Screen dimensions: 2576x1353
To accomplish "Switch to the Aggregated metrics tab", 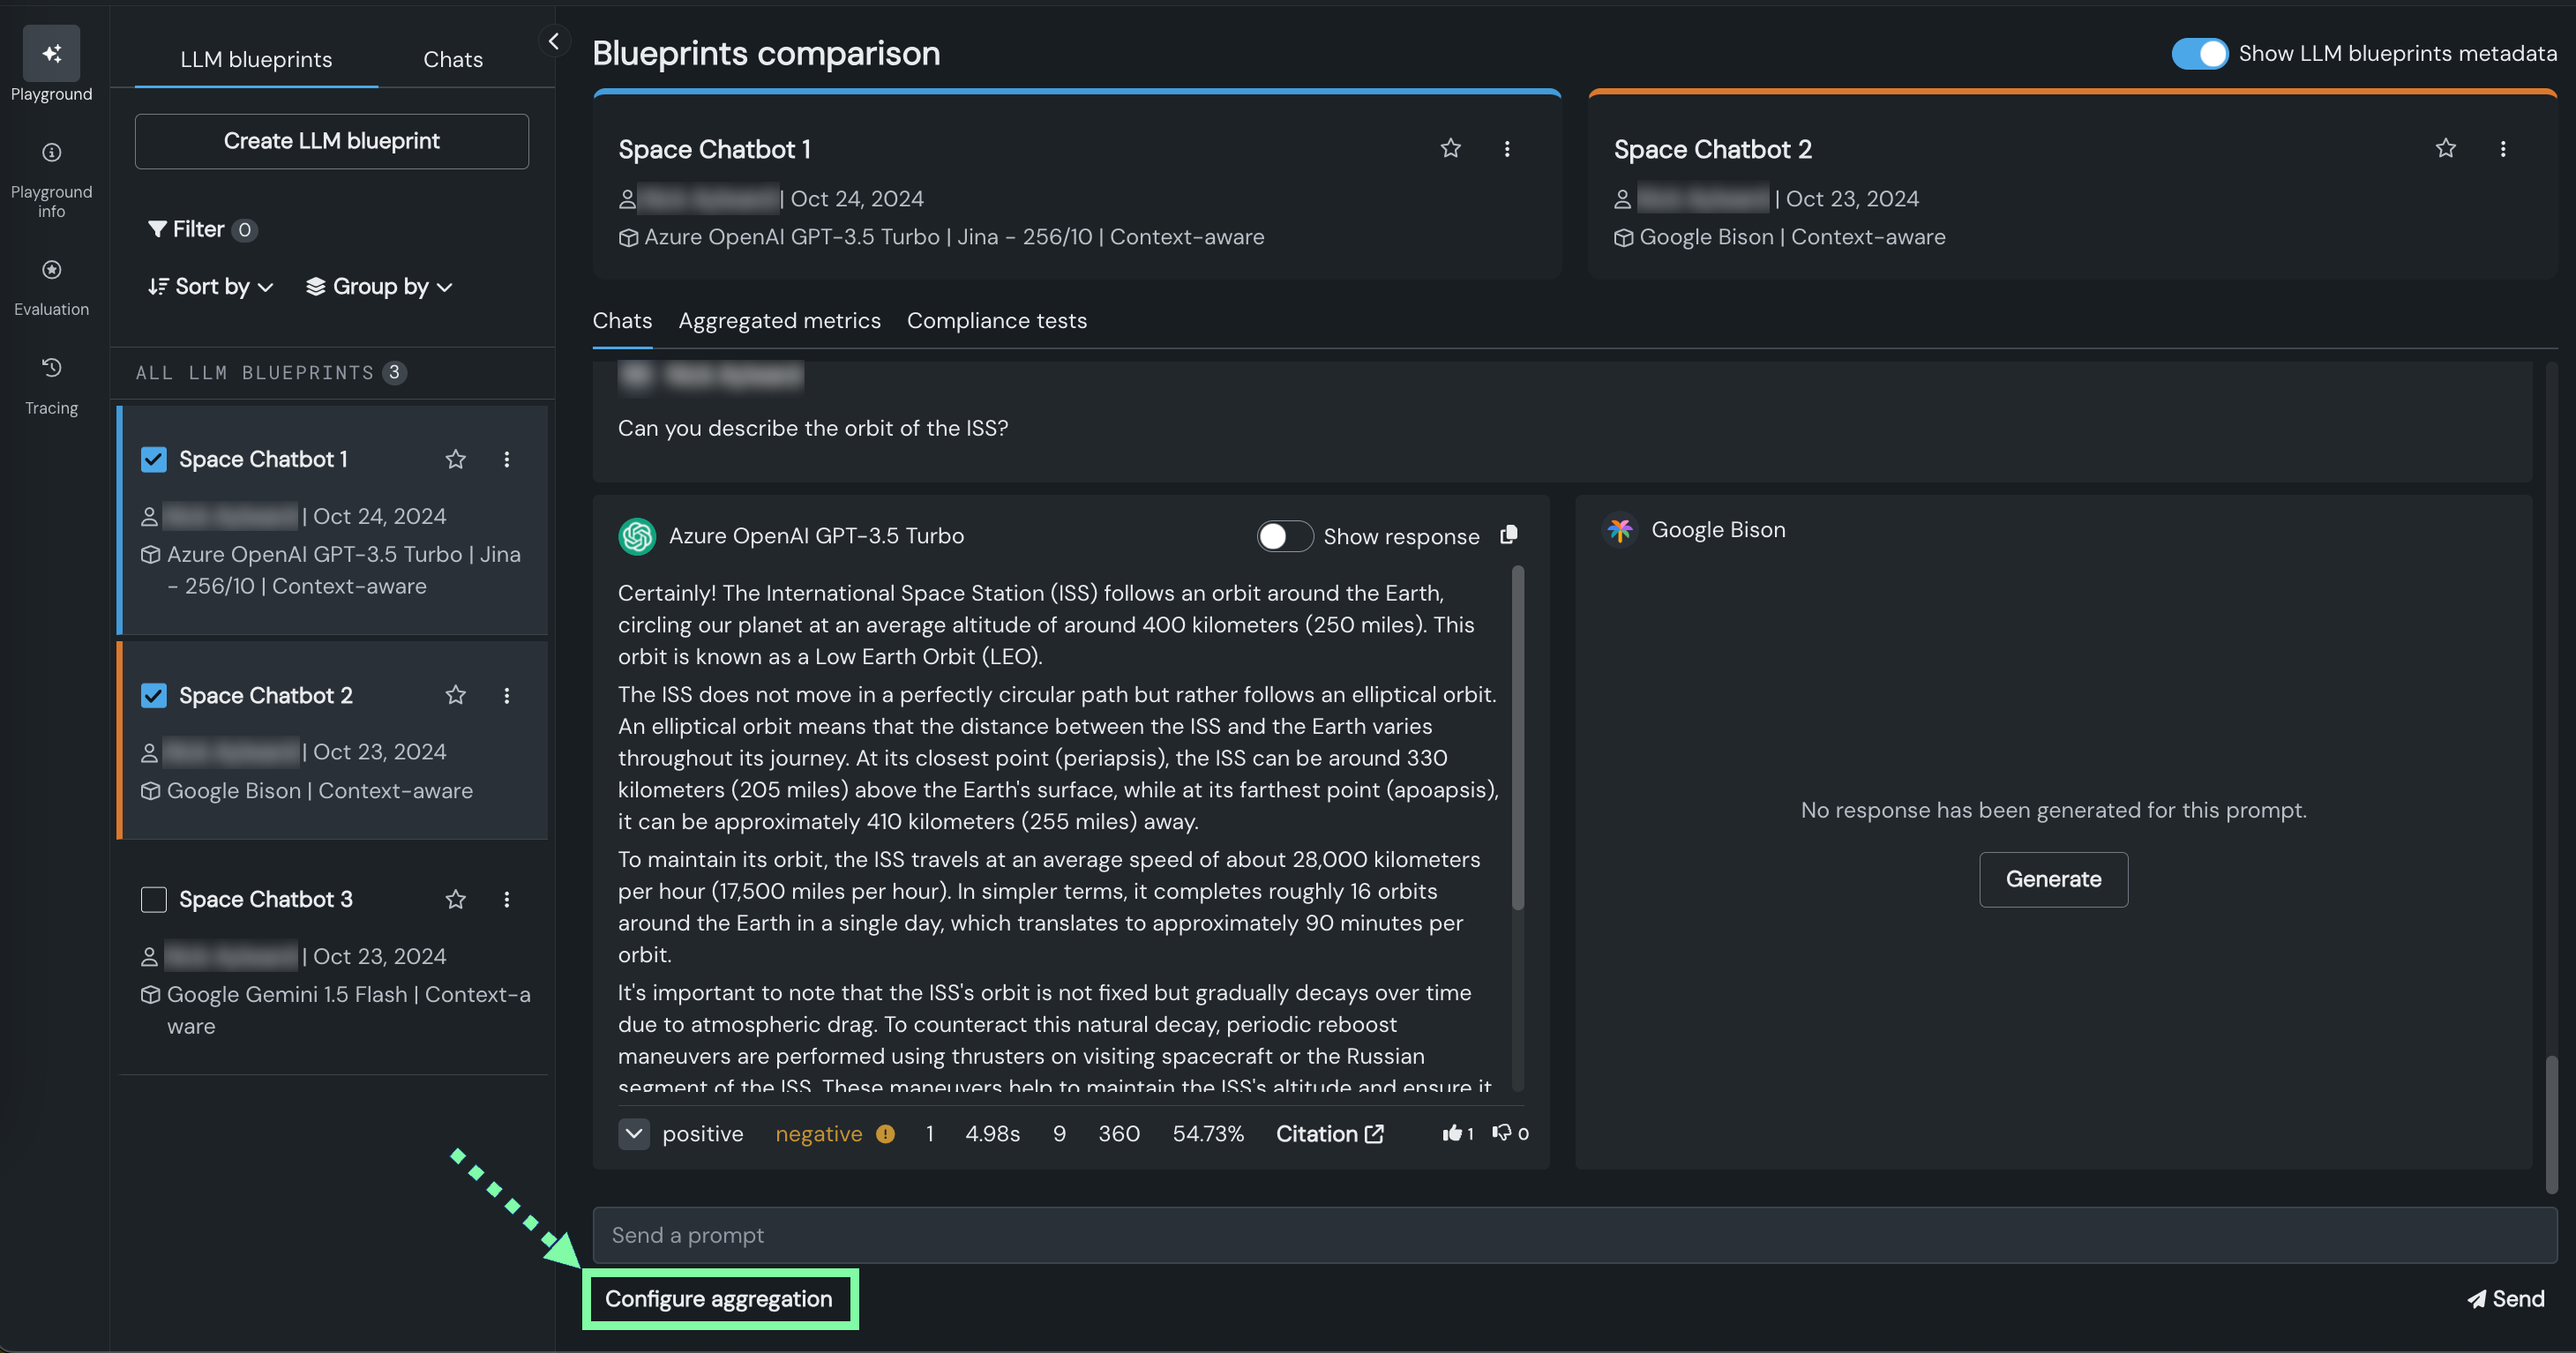I will tap(779, 321).
